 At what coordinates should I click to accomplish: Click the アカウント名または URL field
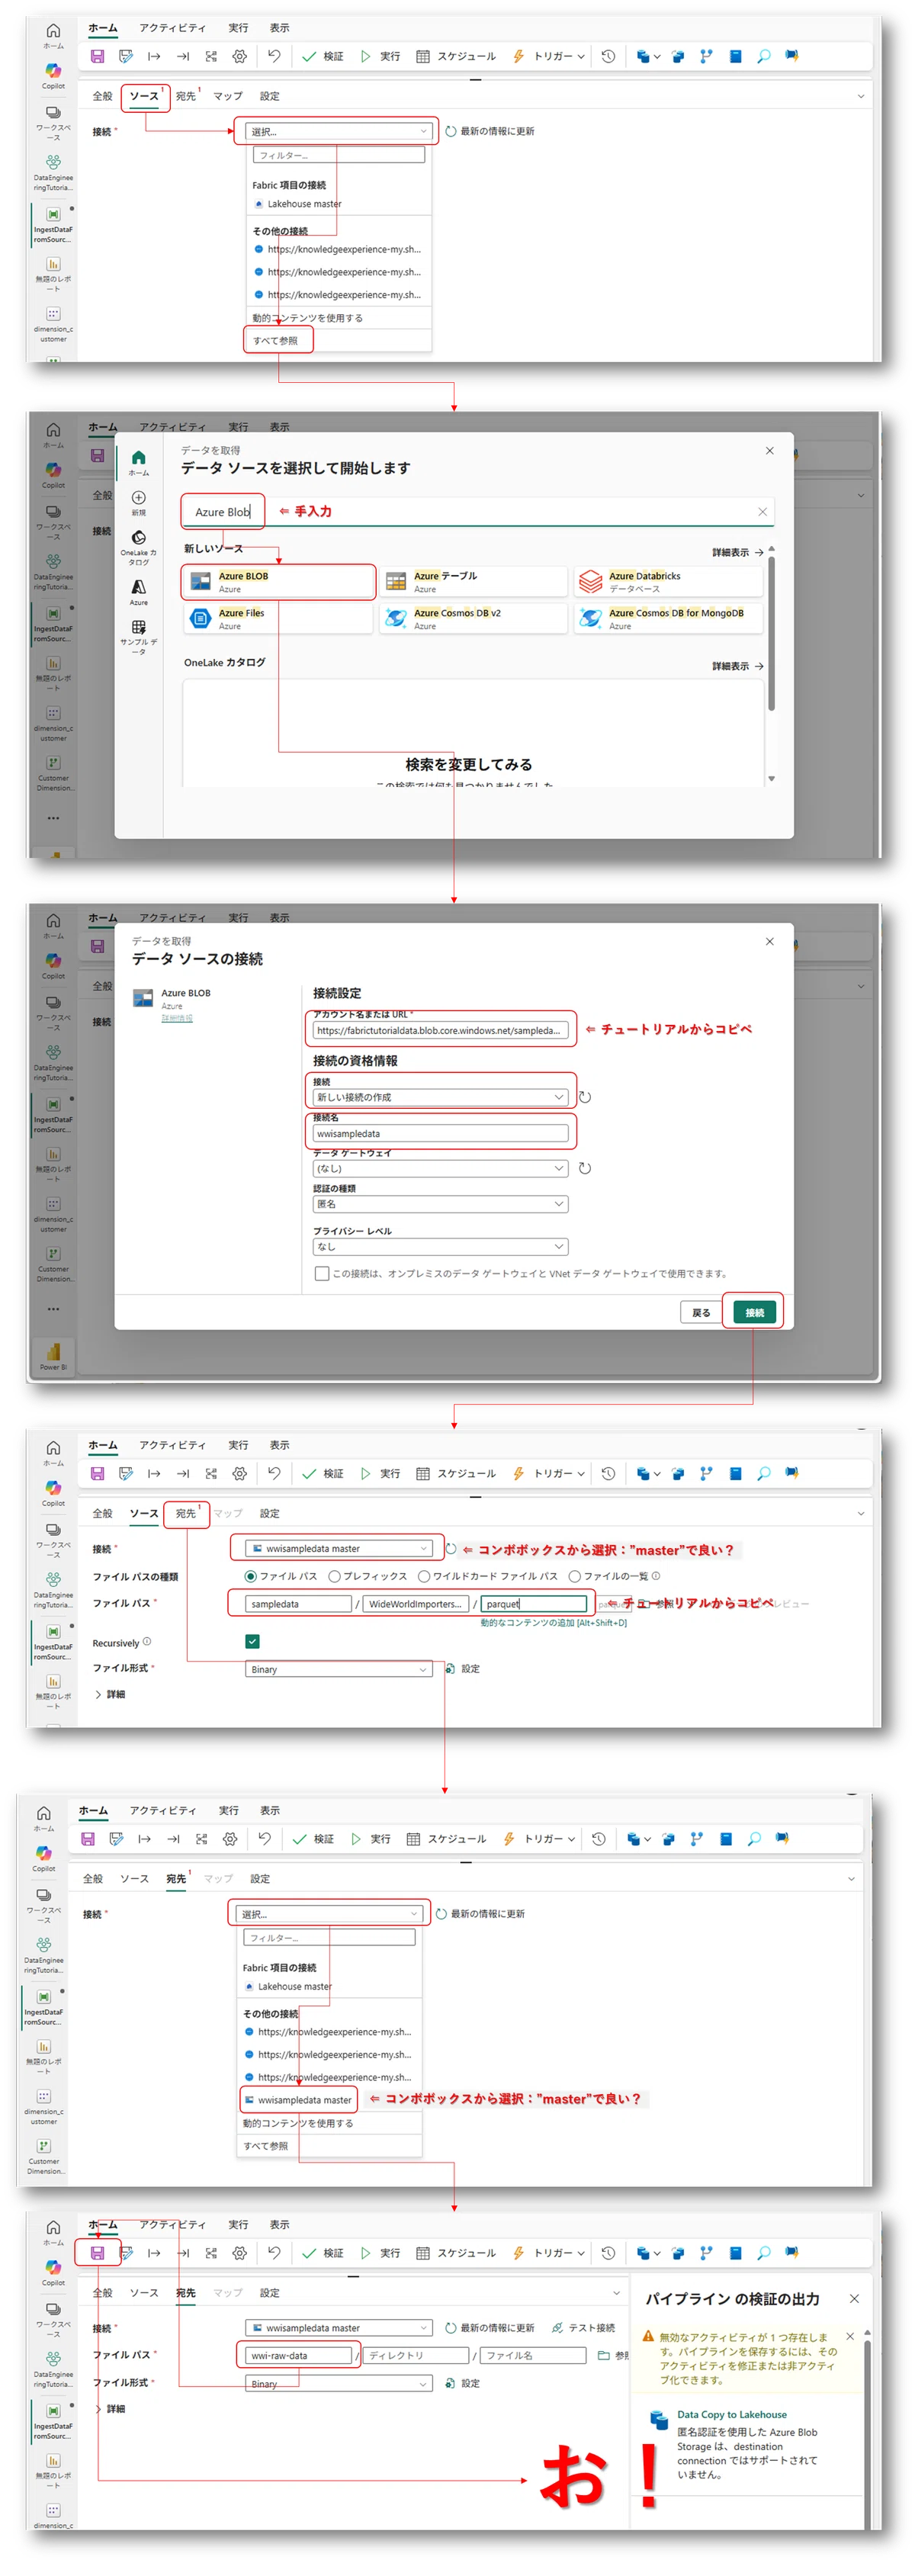coord(440,1030)
